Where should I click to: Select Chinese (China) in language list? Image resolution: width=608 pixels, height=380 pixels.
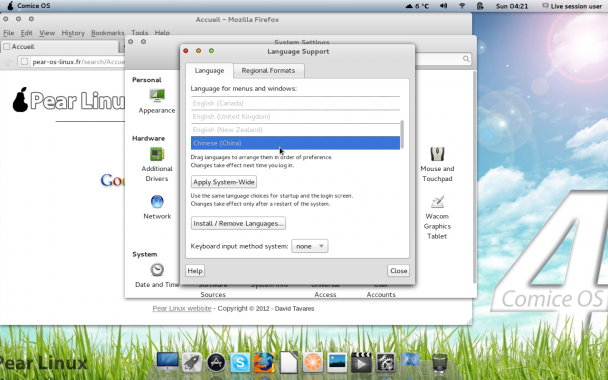coord(295,143)
